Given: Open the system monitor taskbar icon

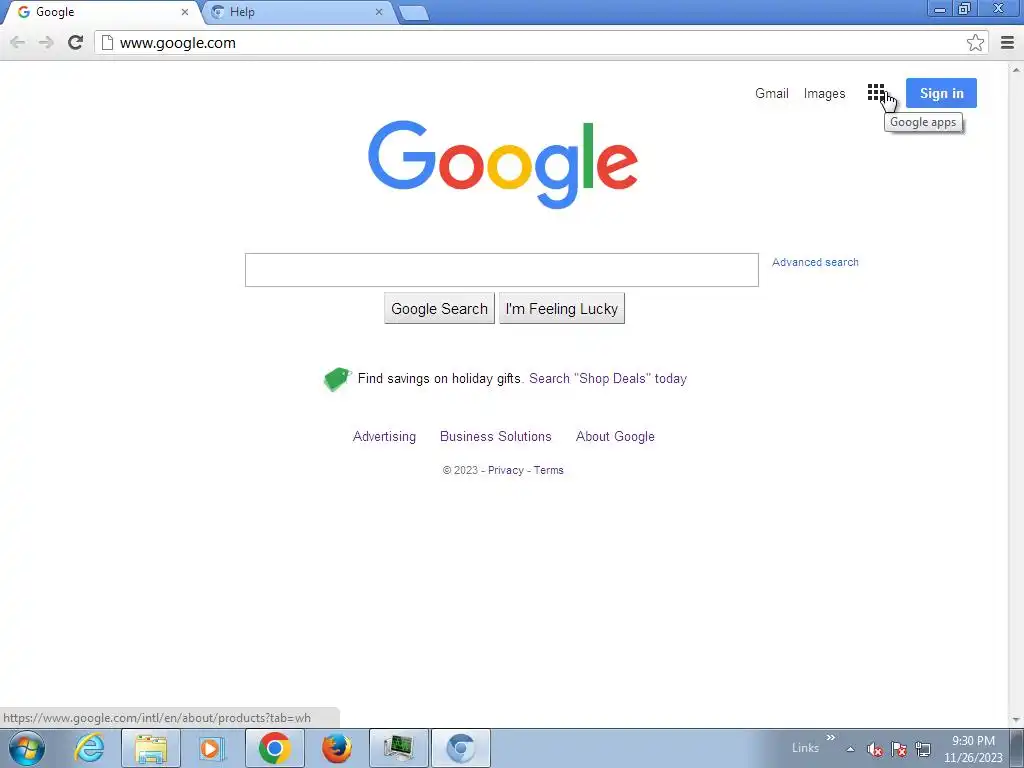Looking at the screenshot, I should (399, 748).
